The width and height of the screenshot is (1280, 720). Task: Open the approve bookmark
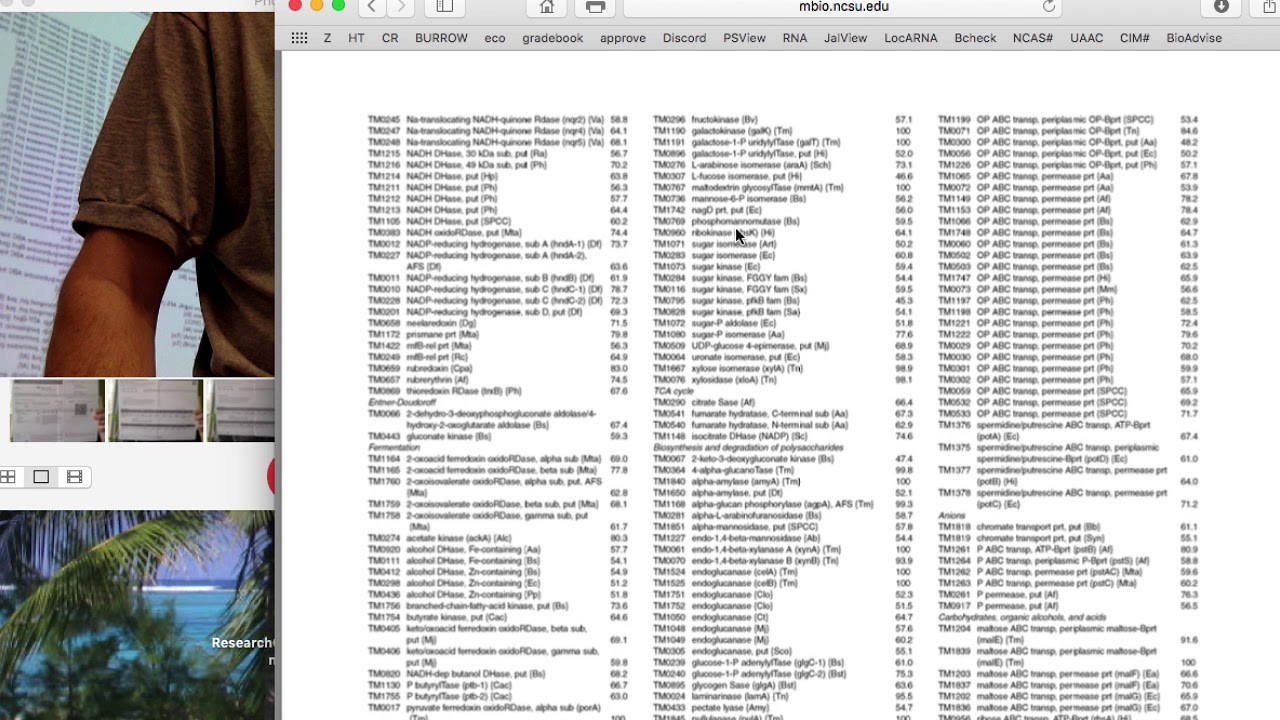click(623, 38)
